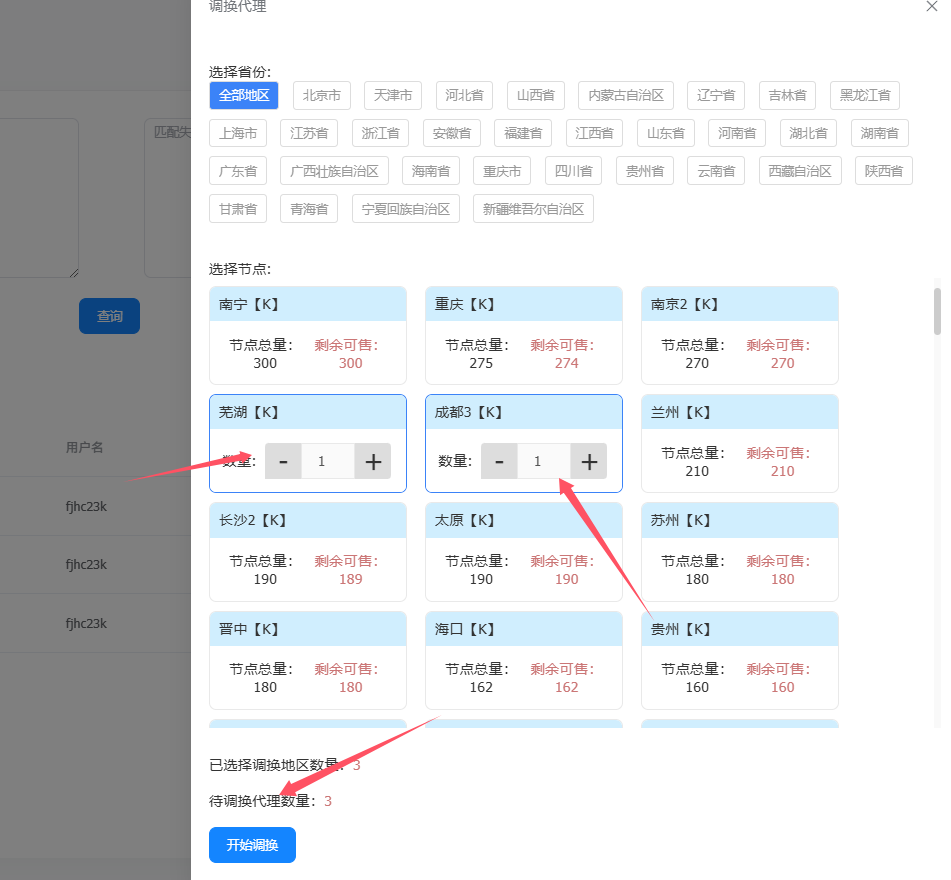Choose 北京市 province filter

coord(322,95)
